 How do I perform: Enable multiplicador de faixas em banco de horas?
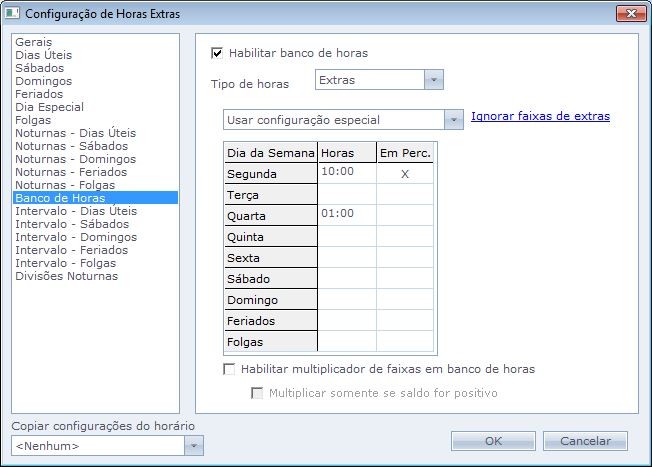(229, 369)
